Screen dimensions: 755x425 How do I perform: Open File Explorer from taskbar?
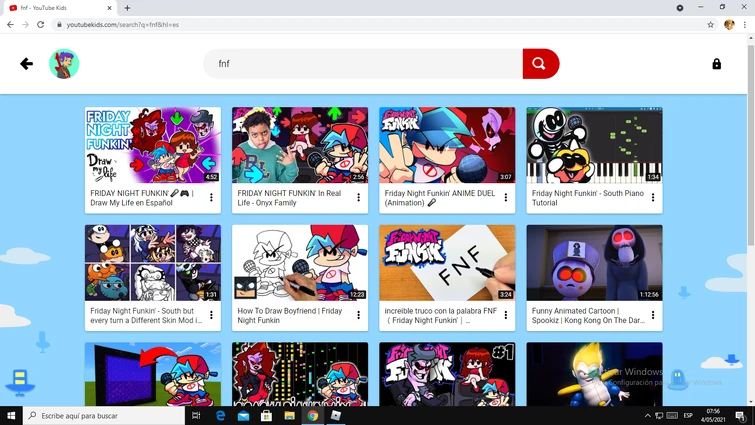click(x=289, y=415)
